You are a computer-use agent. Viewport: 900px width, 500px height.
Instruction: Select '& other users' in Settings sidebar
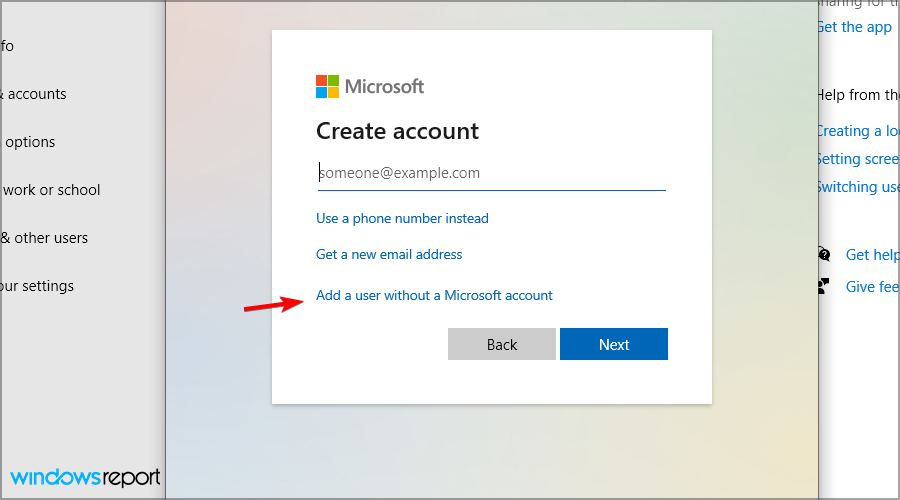44,238
